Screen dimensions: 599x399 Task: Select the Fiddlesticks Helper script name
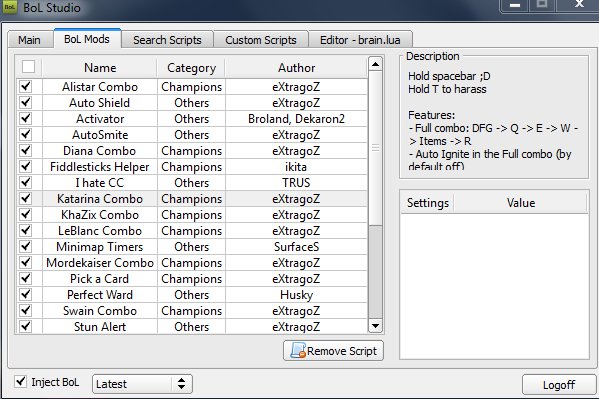point(100,167)
